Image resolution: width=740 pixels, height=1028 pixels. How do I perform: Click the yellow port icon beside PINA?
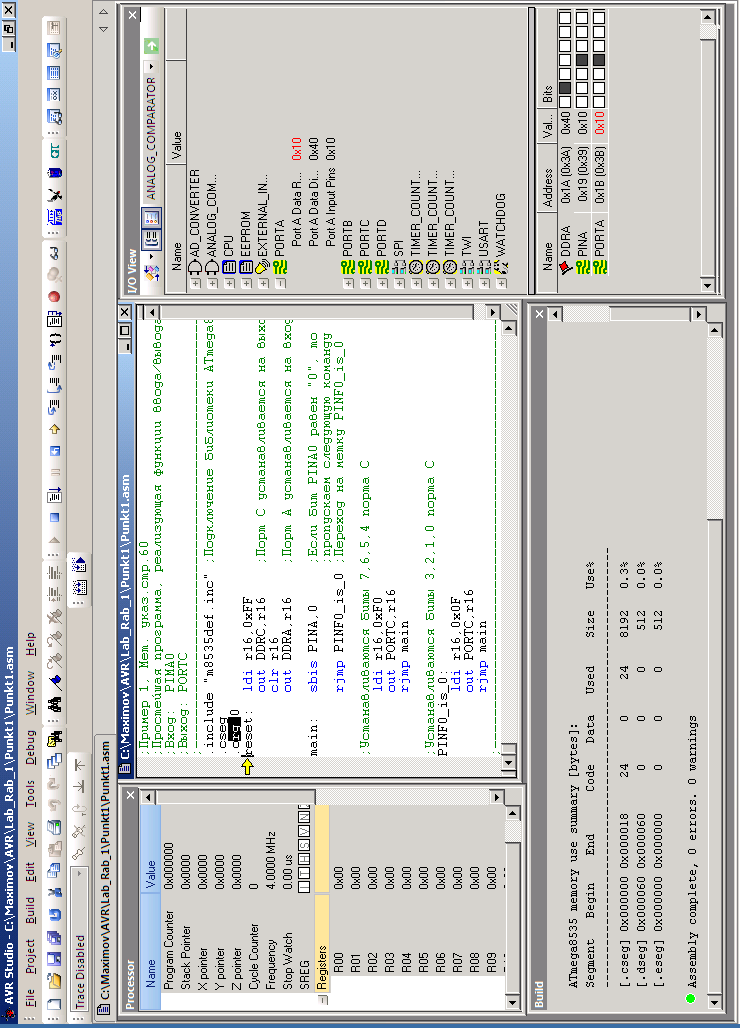582,267
